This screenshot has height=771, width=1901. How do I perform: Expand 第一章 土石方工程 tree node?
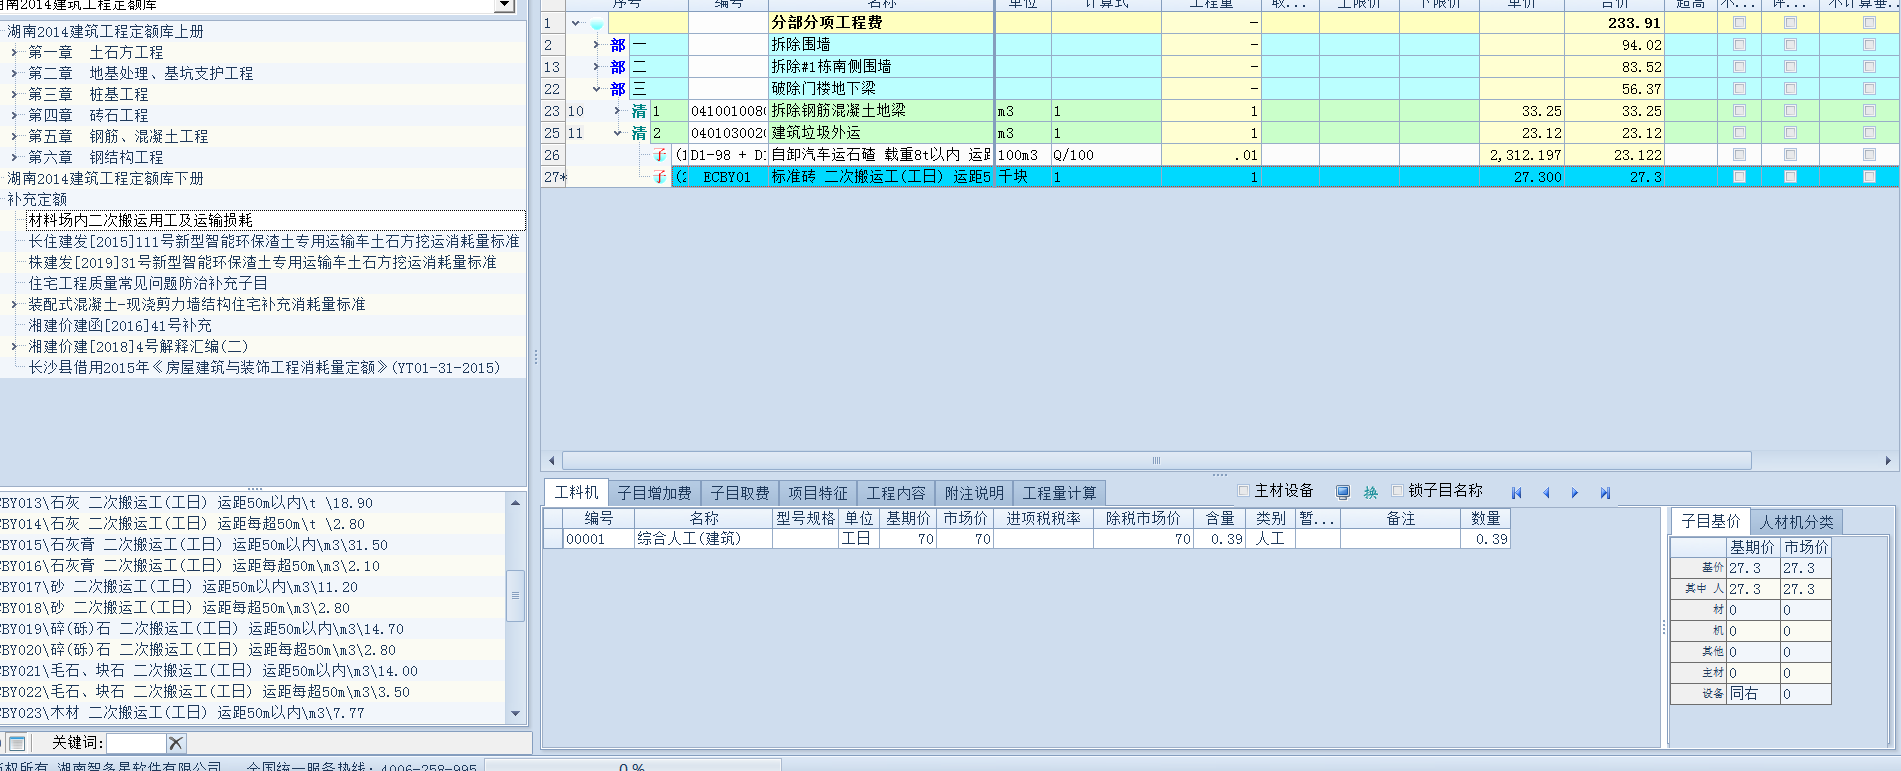[x=14, y=52]
